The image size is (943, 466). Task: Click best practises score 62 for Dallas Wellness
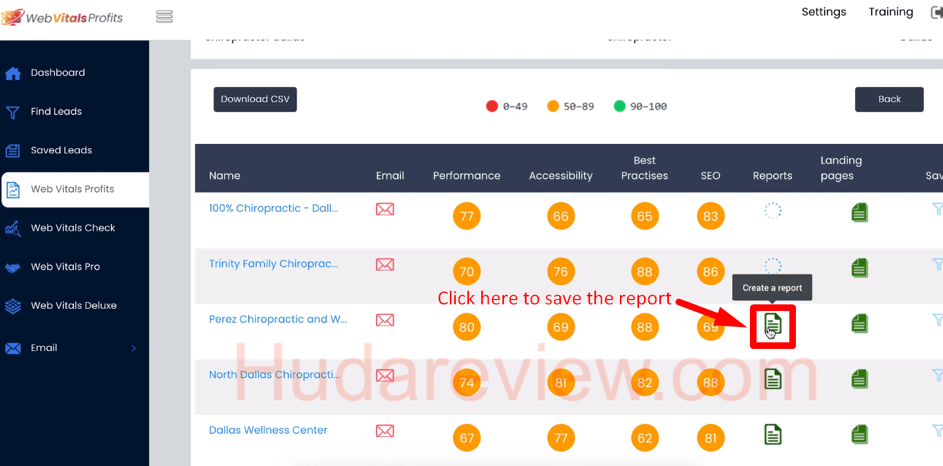click(x=645, y=438)
